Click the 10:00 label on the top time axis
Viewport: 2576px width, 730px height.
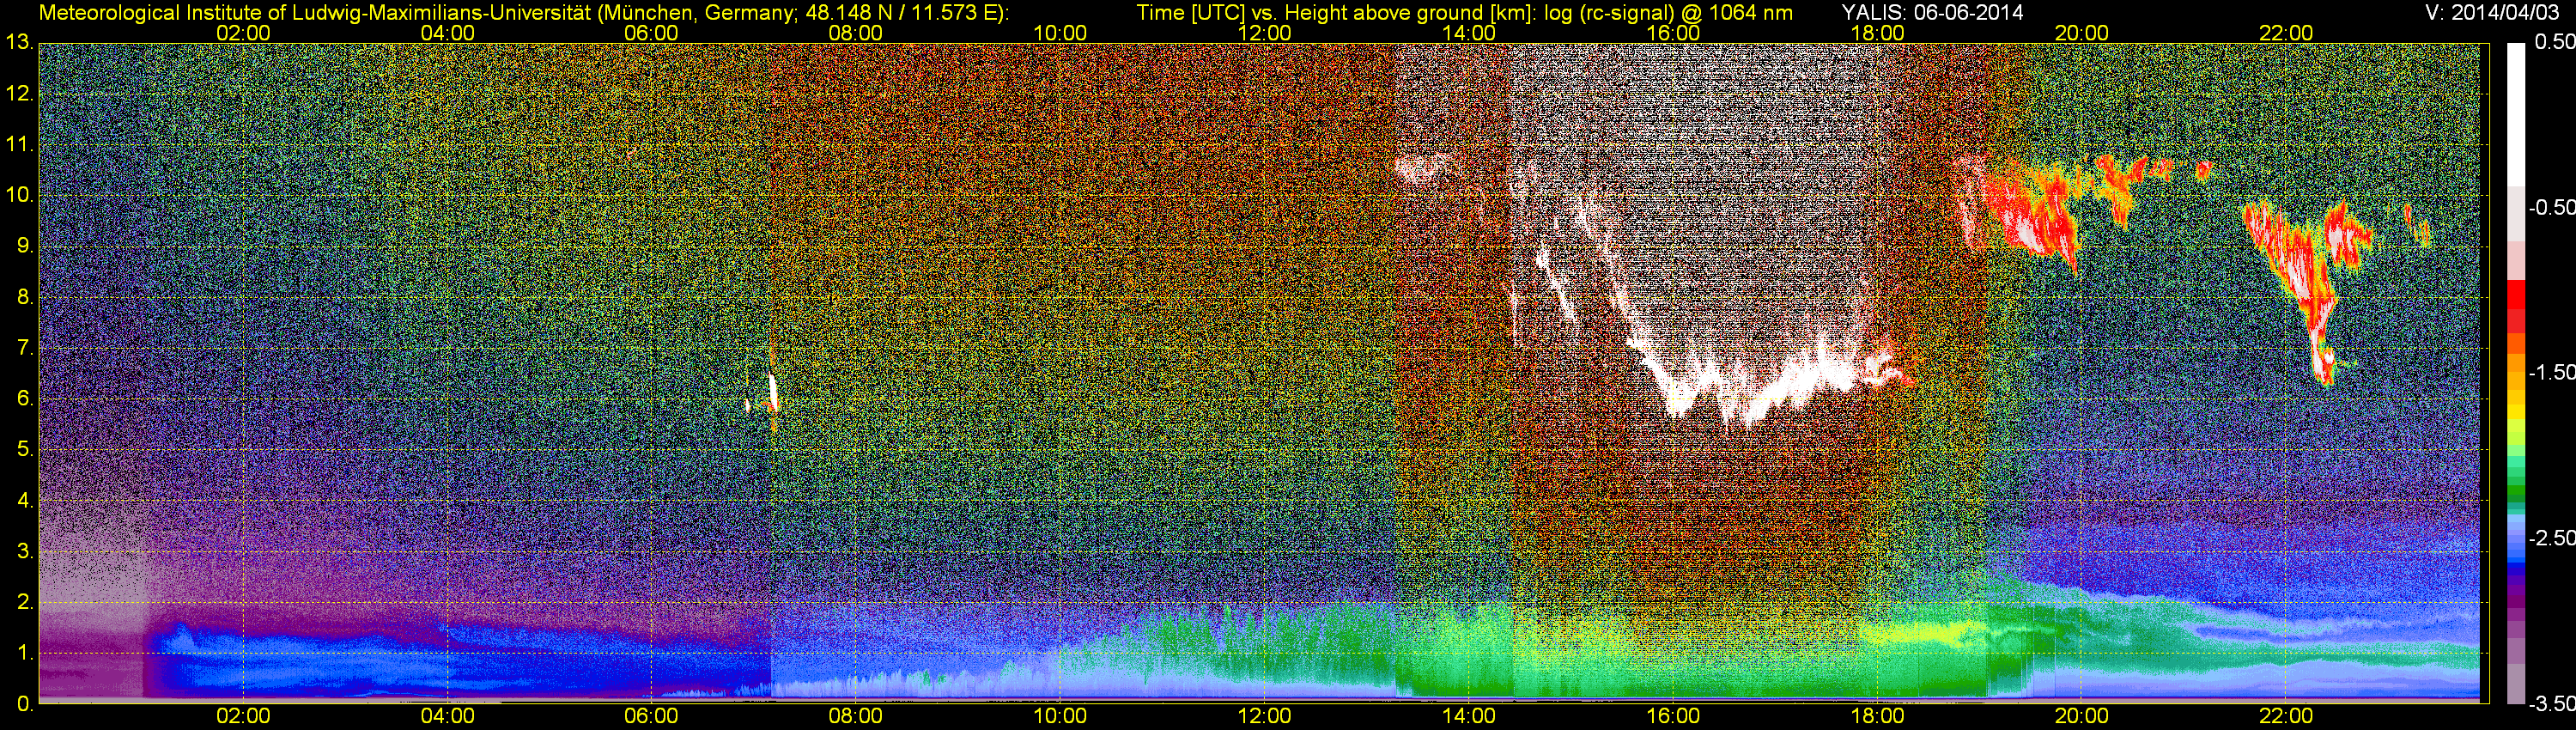[1060, 33]
